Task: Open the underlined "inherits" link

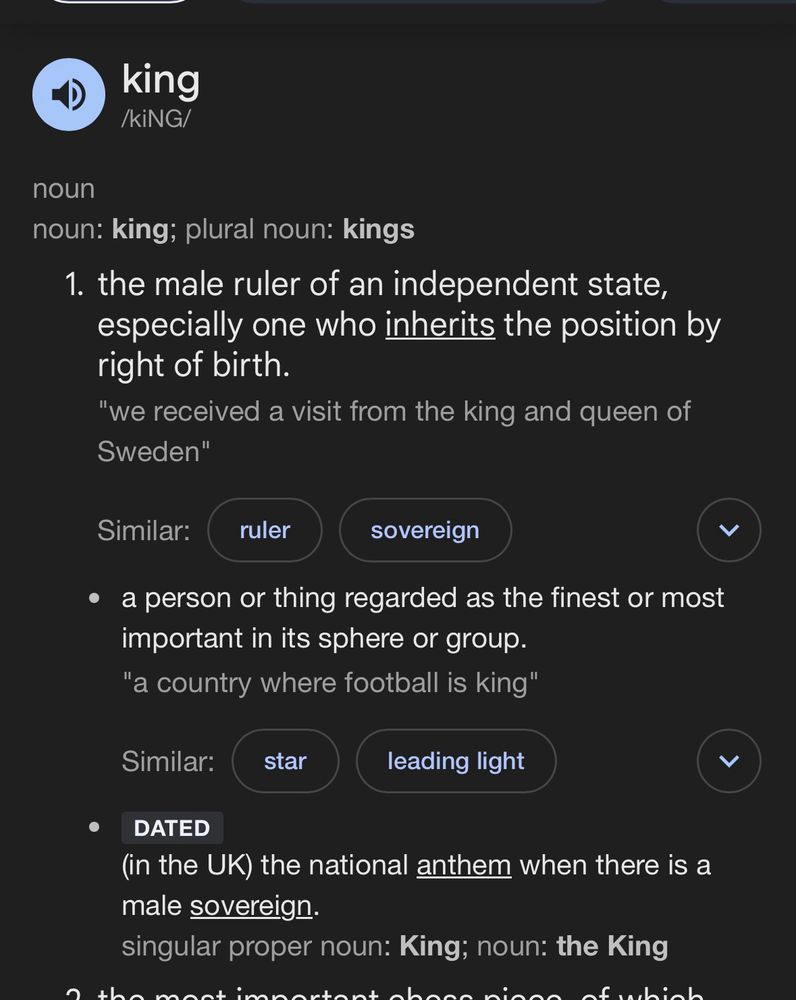Action: [440, 324]
